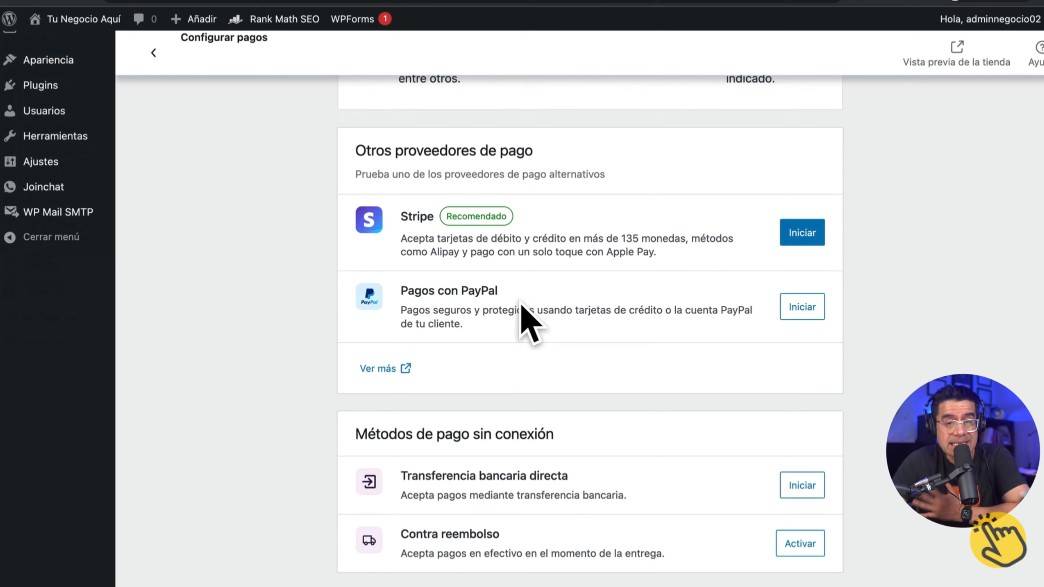1044x587 pixels.
Task: Open the Añadir new content menu
Action: (x=194, y=19)
